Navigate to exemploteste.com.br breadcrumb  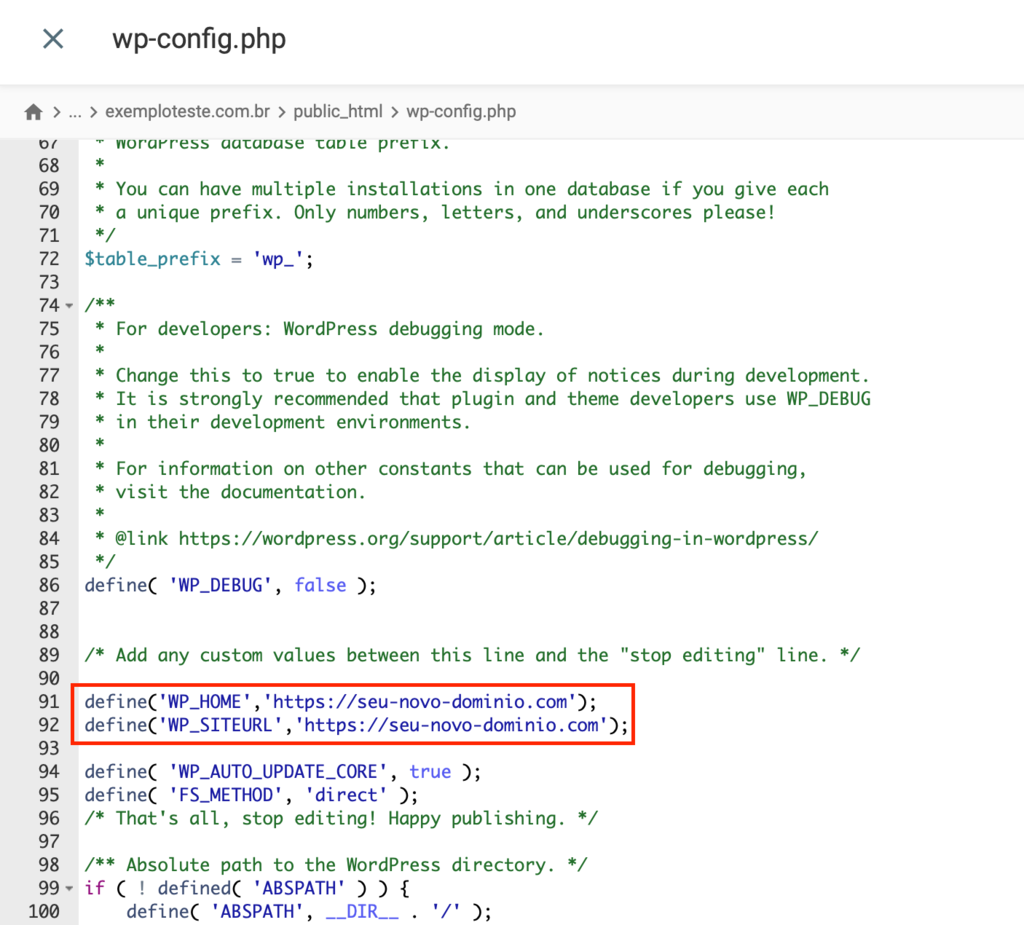pyautogui.click(x=187, y=112)
